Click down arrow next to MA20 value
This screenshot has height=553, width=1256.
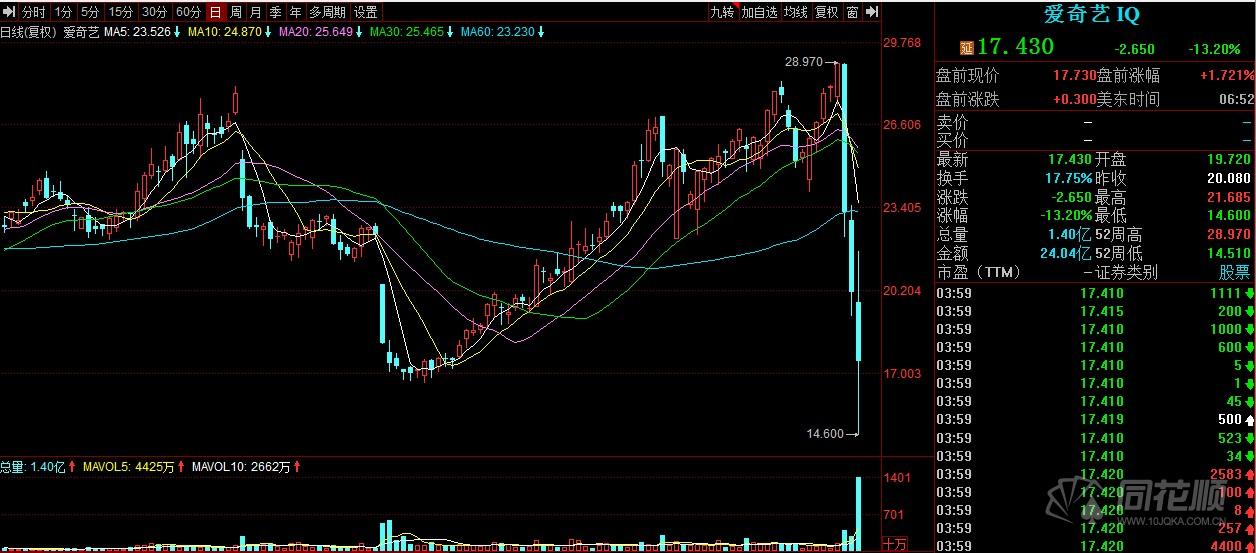point(358,32)
